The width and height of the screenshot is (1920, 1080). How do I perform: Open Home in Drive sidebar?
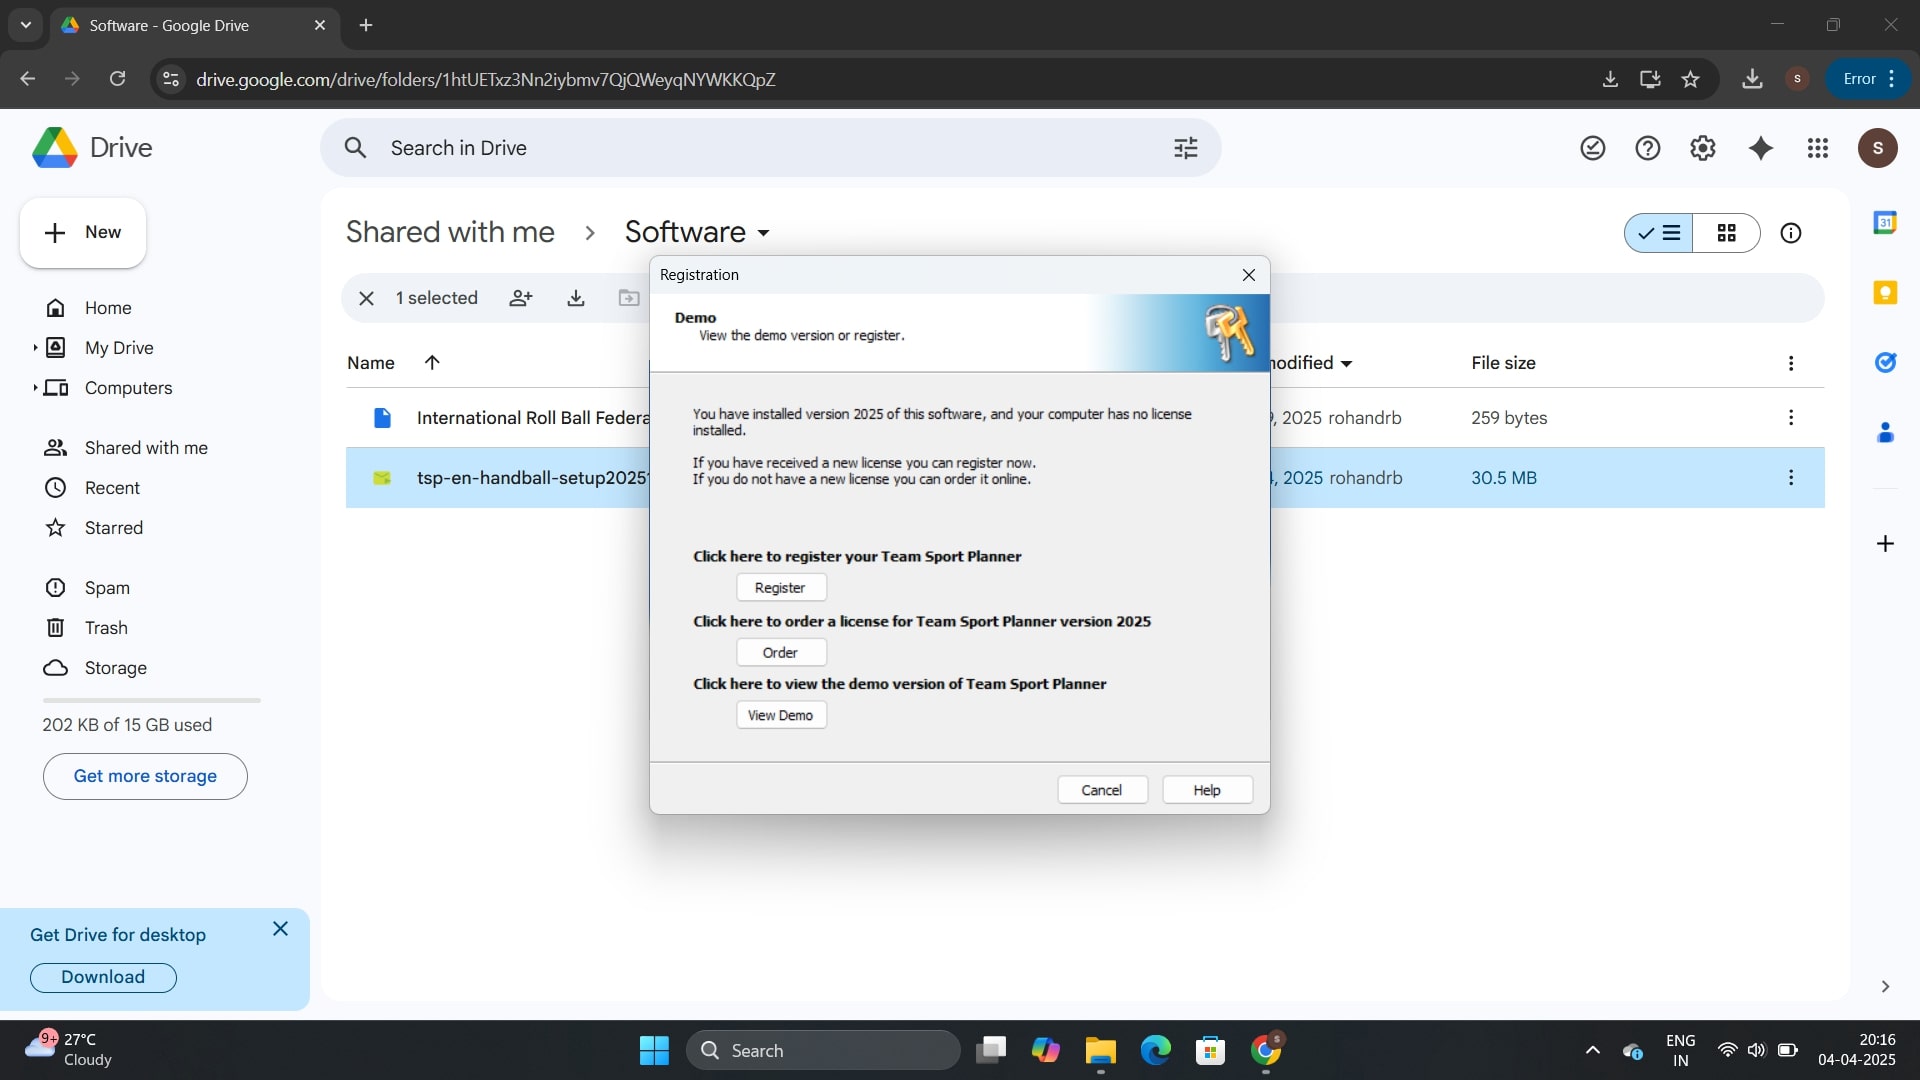tap(108, 308)
